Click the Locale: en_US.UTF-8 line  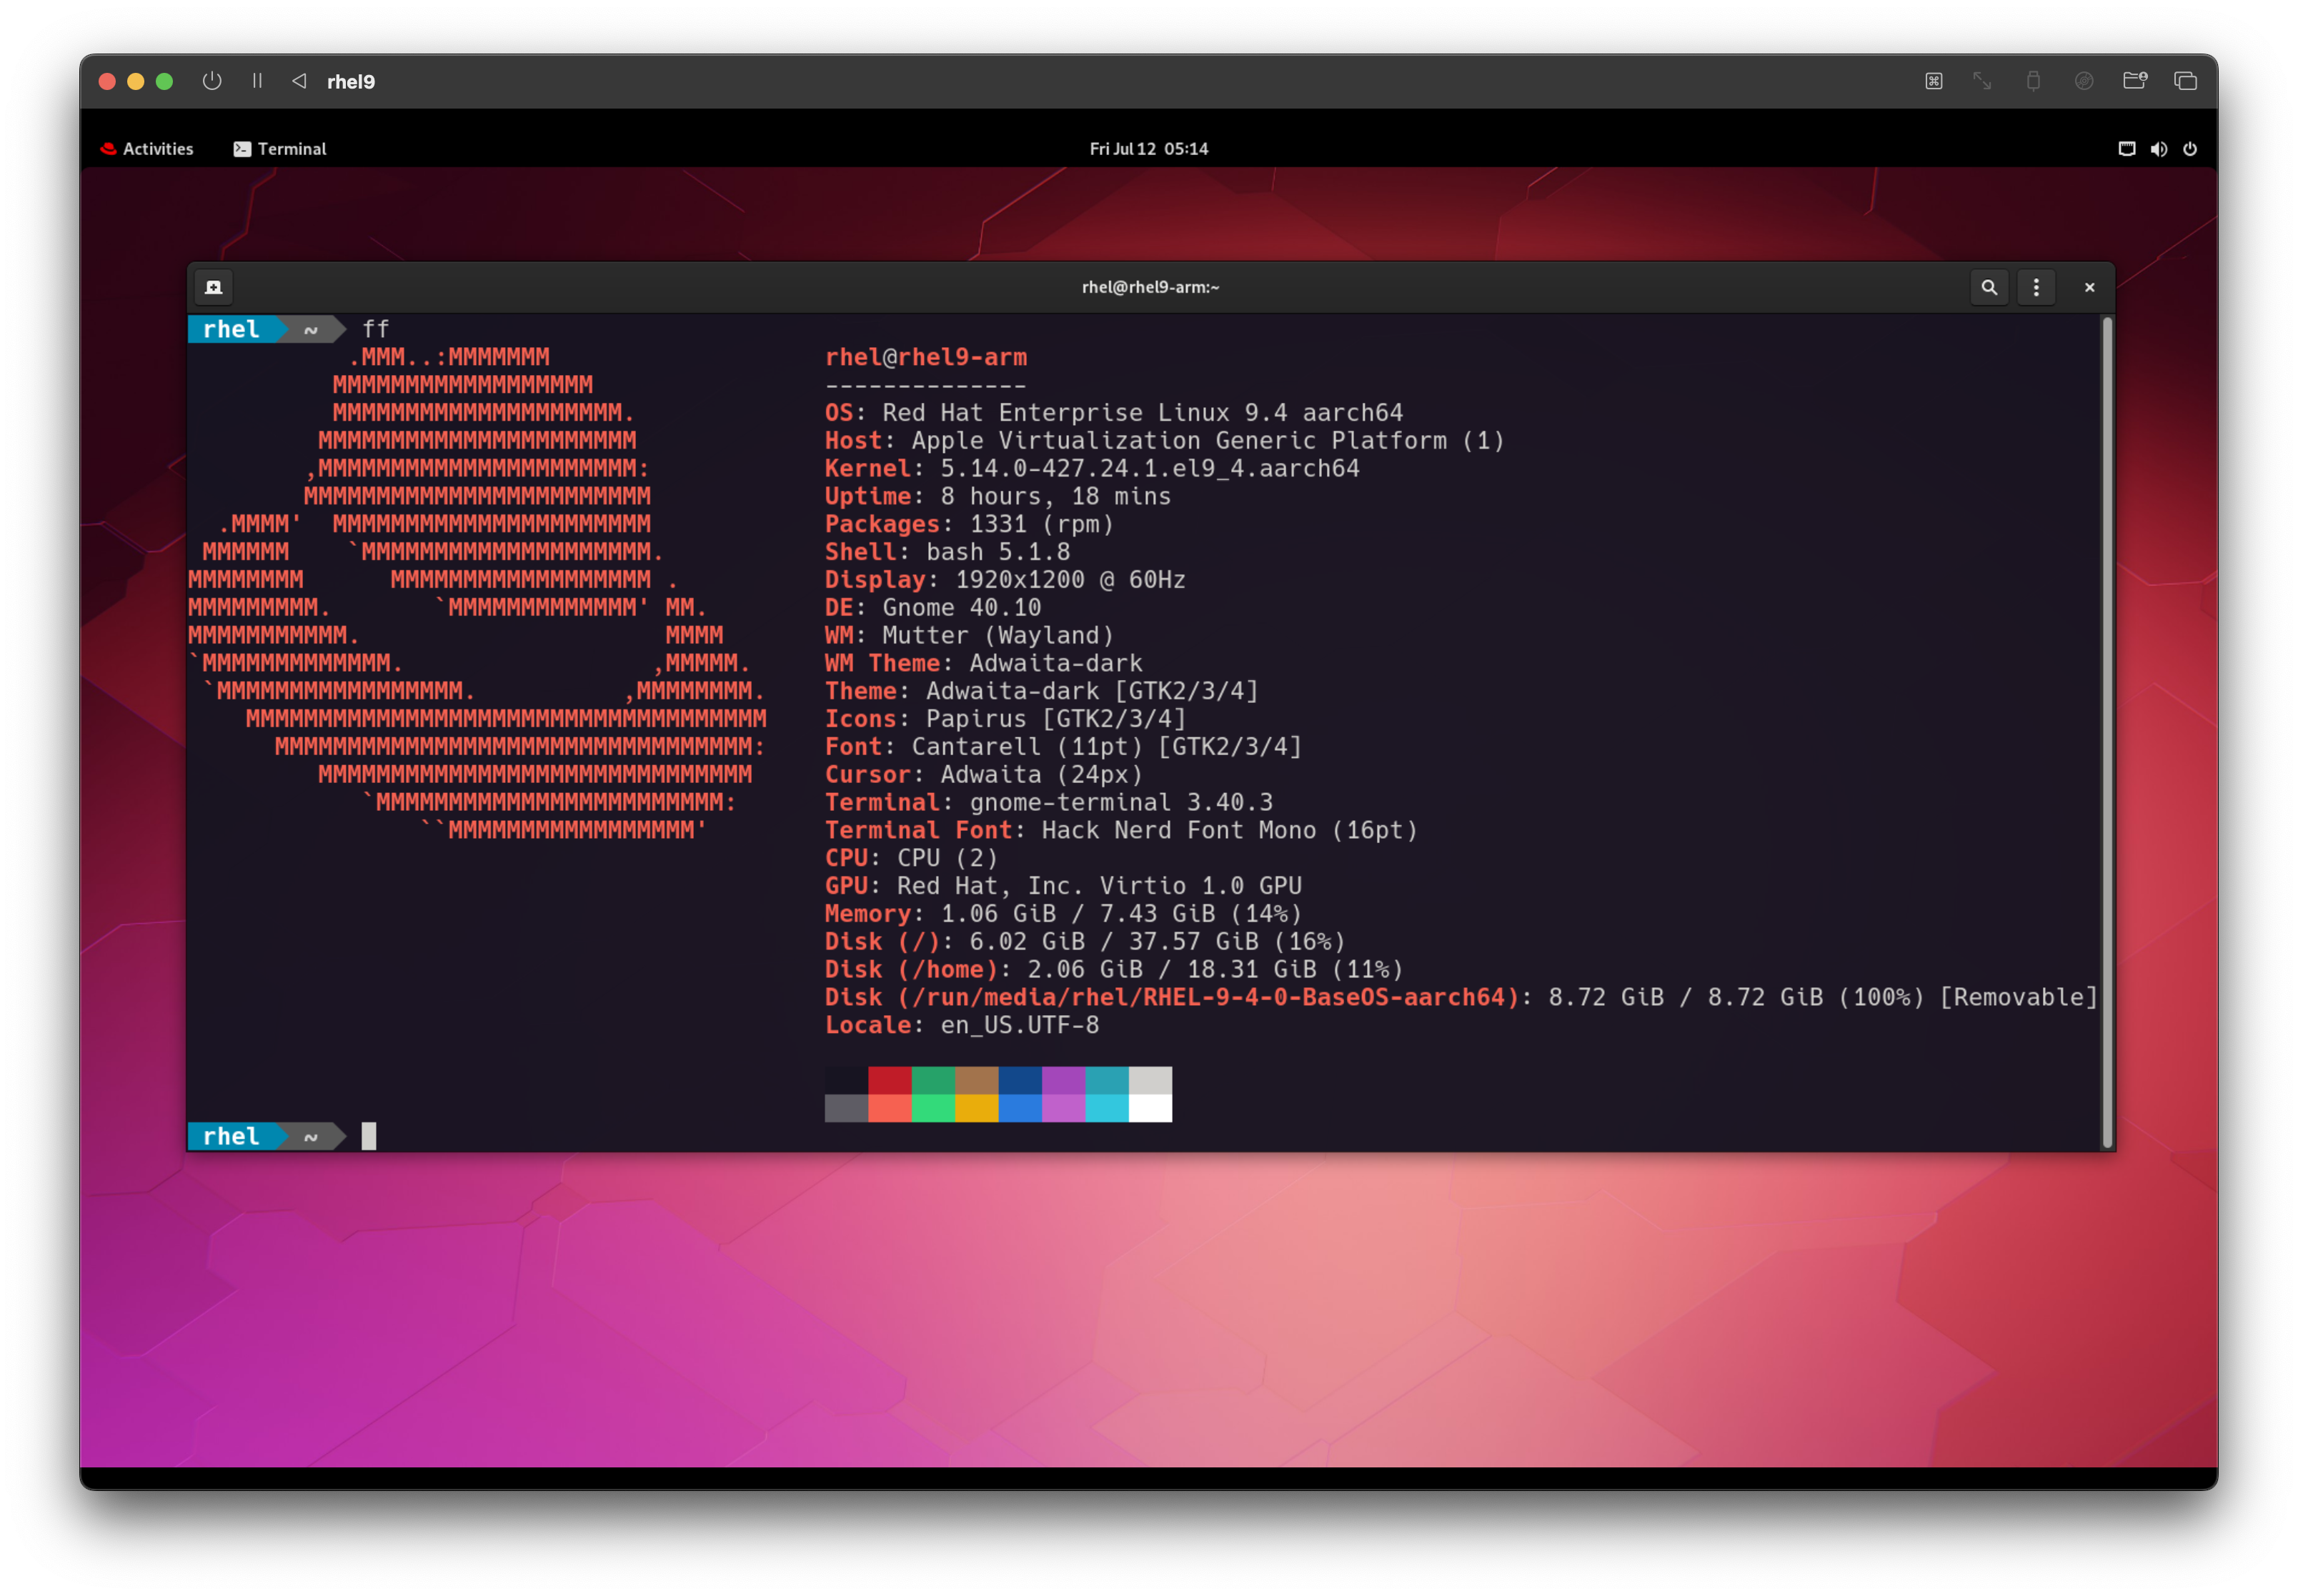point(962,1026)
